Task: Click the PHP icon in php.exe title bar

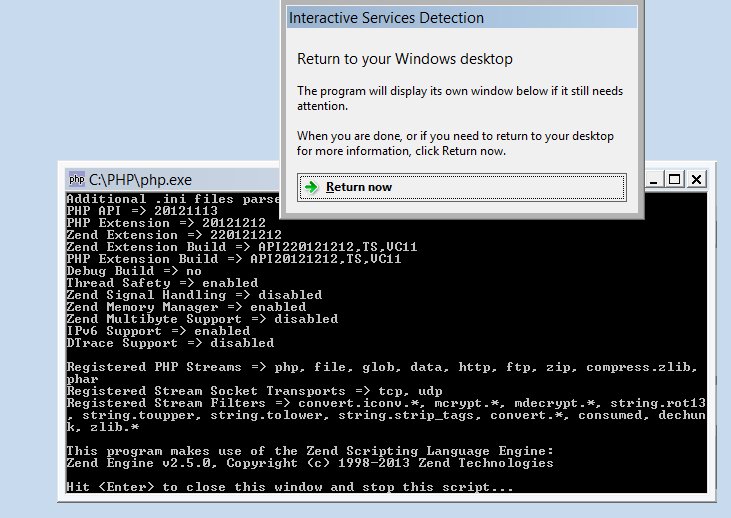Action: (x=76, y=179)
